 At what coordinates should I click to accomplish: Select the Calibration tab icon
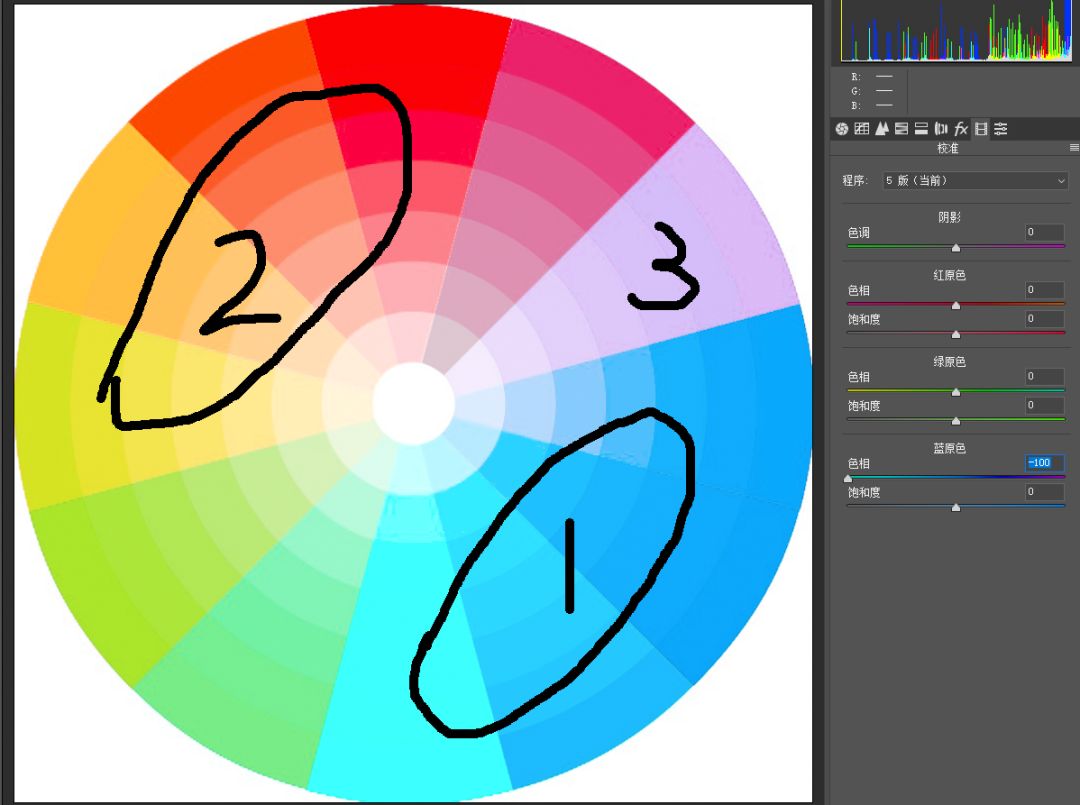coord(981,129)
